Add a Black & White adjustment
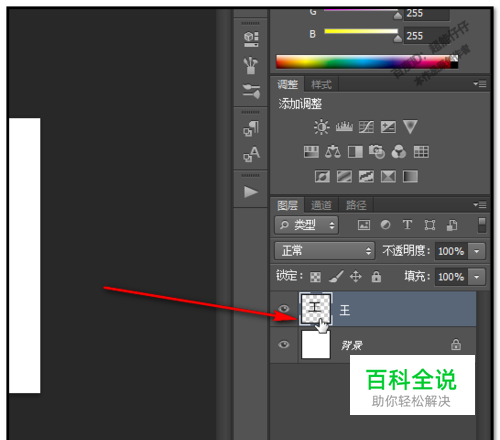This screenshot has width=500, height=440. (x=355, y=152)
